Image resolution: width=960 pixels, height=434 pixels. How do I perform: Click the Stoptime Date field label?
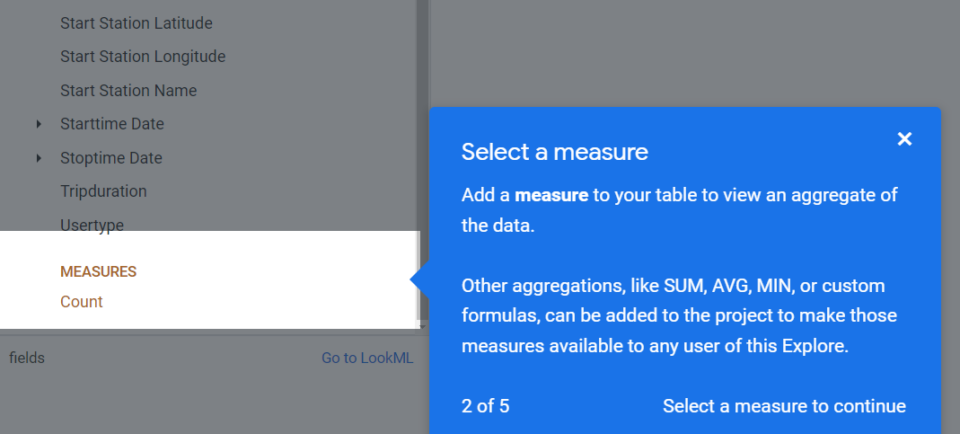pos(111,158)
